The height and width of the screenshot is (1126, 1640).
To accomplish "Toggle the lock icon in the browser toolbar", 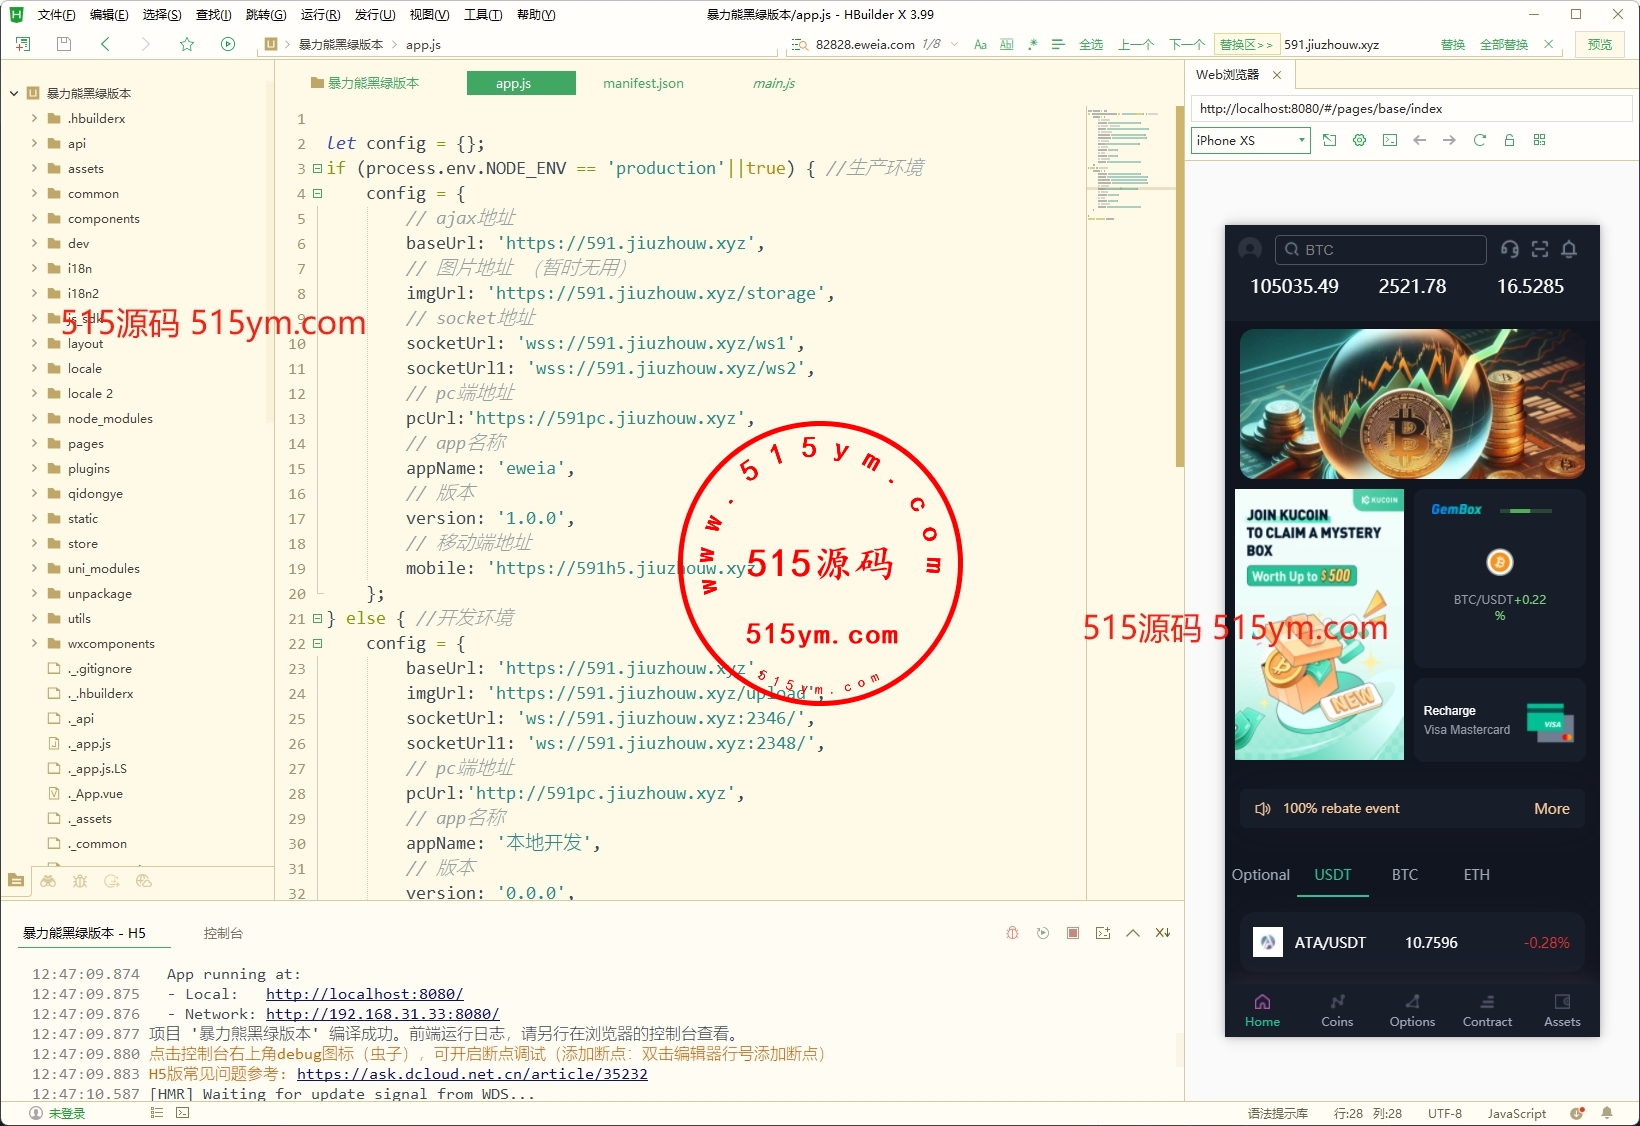I will pyautogui.click(x=1509, y=140).
